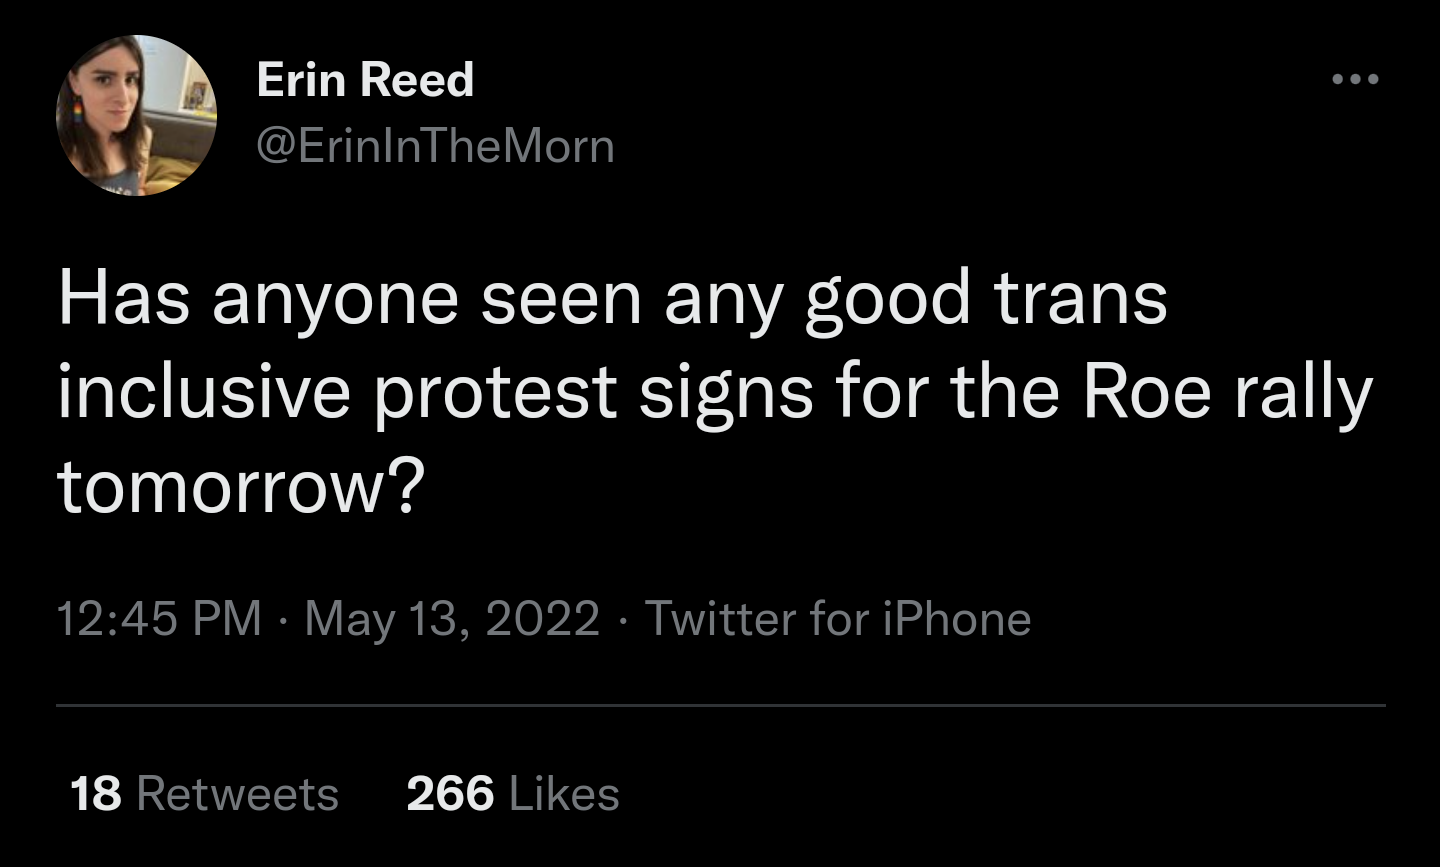1440x867 pixels.
Task: Open the Erin Reed display name link
Action: pos(365,79)
